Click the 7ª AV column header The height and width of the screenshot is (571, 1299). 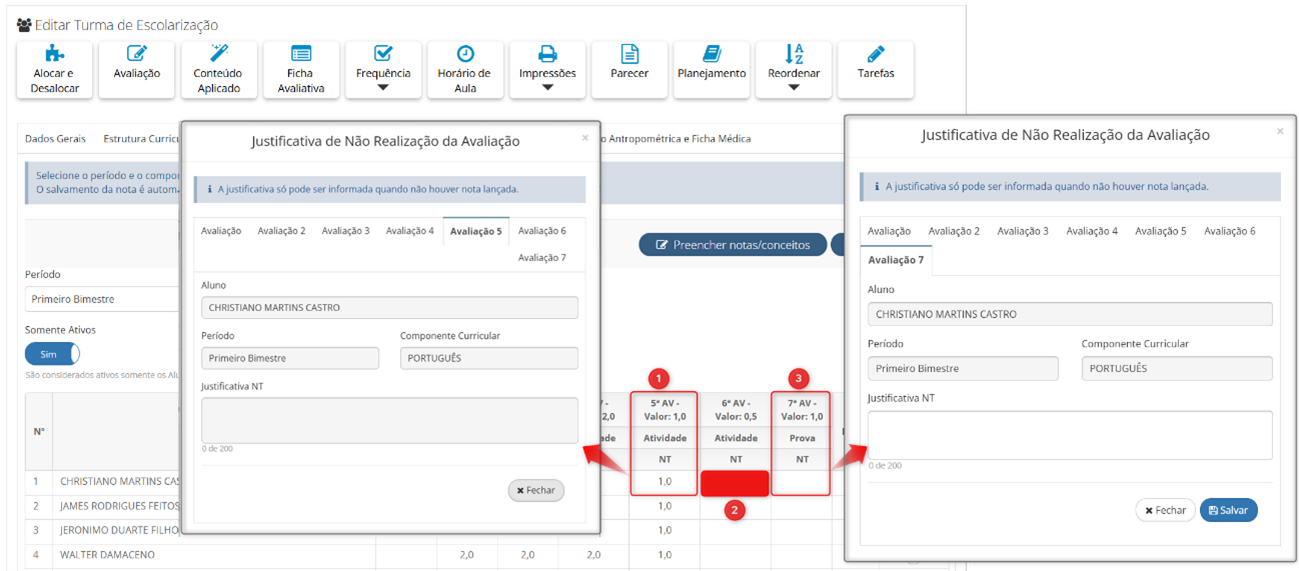point(801,410)
